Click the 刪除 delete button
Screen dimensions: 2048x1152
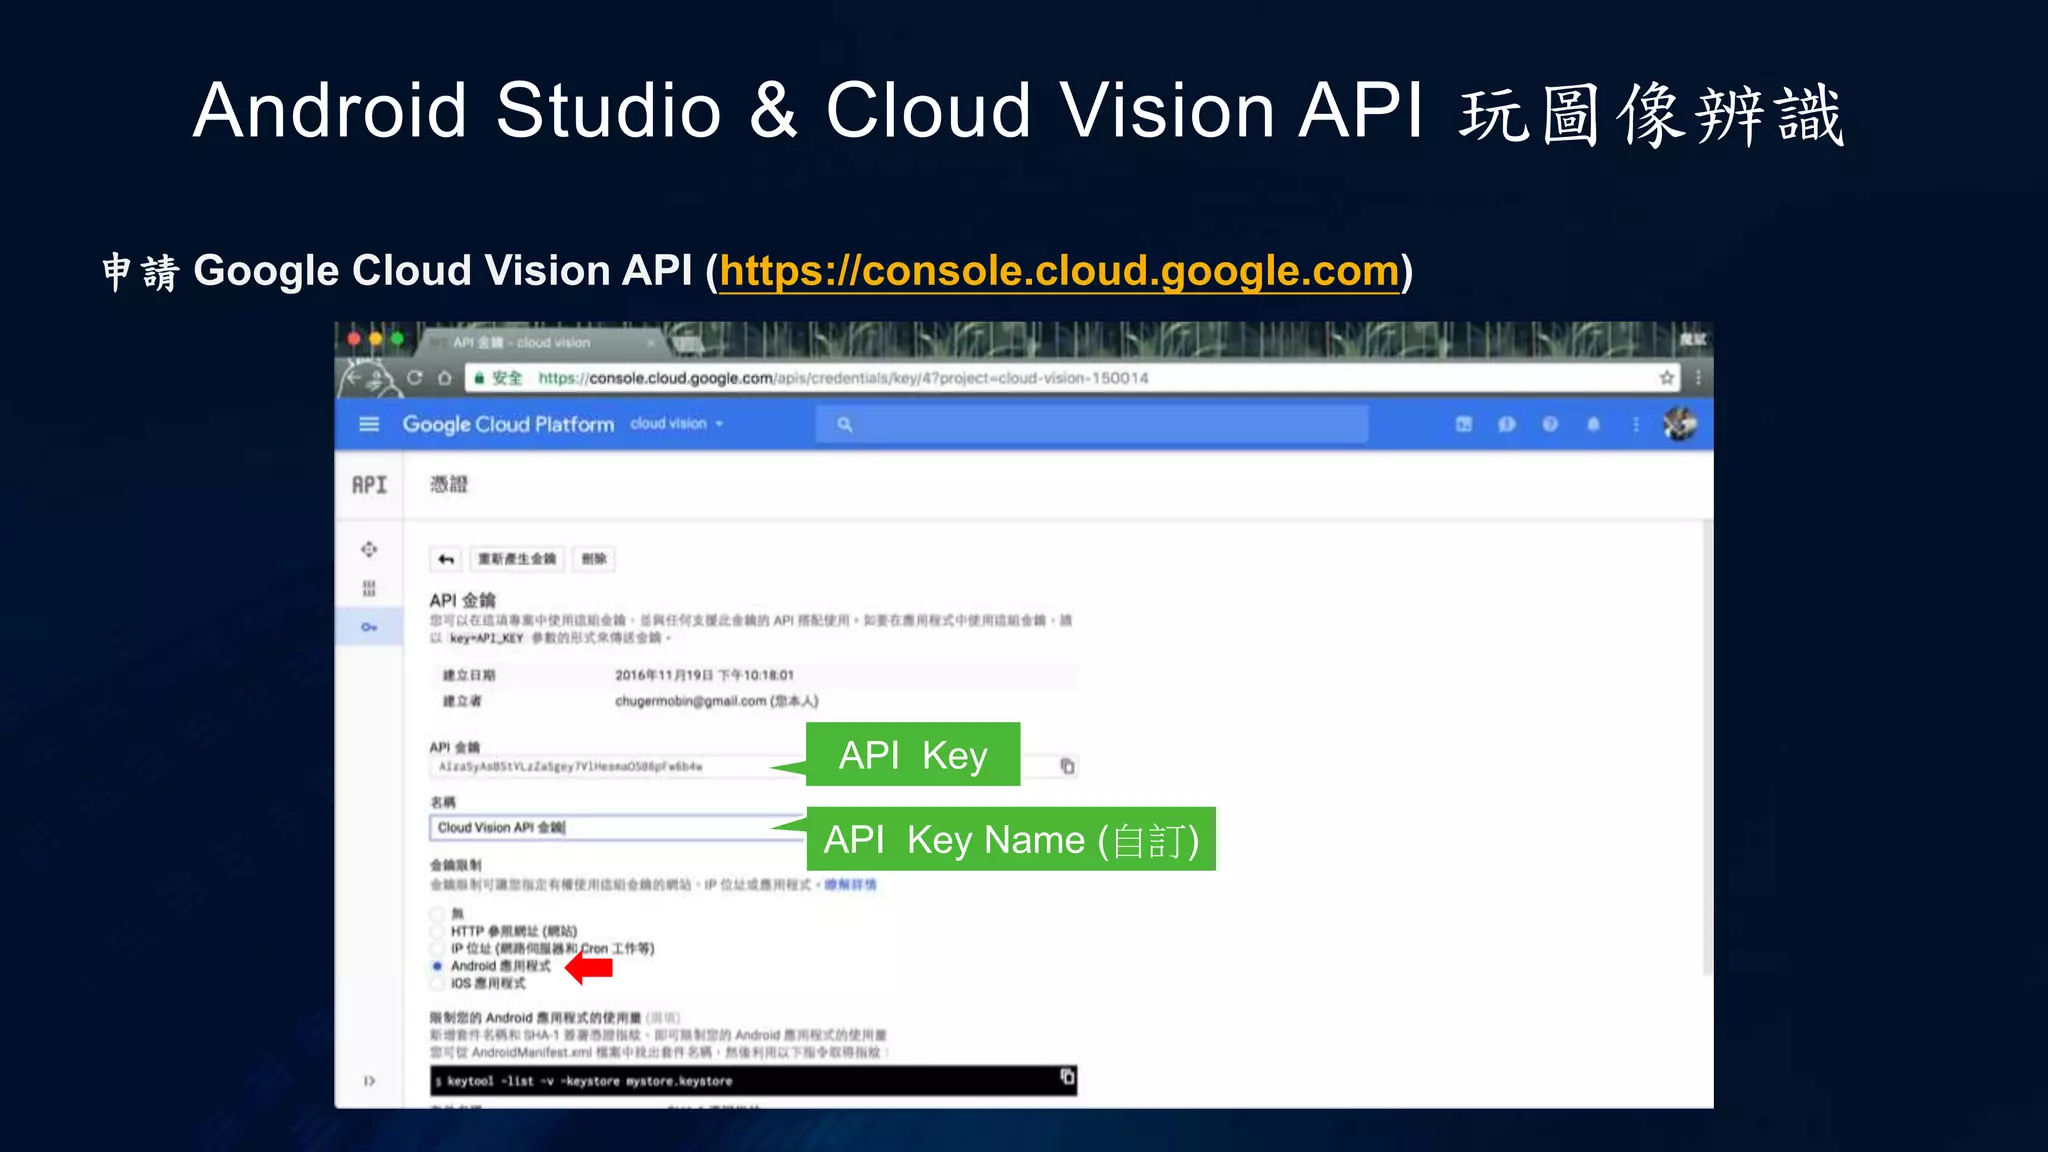pyautogui.click(x=594, y=559)
